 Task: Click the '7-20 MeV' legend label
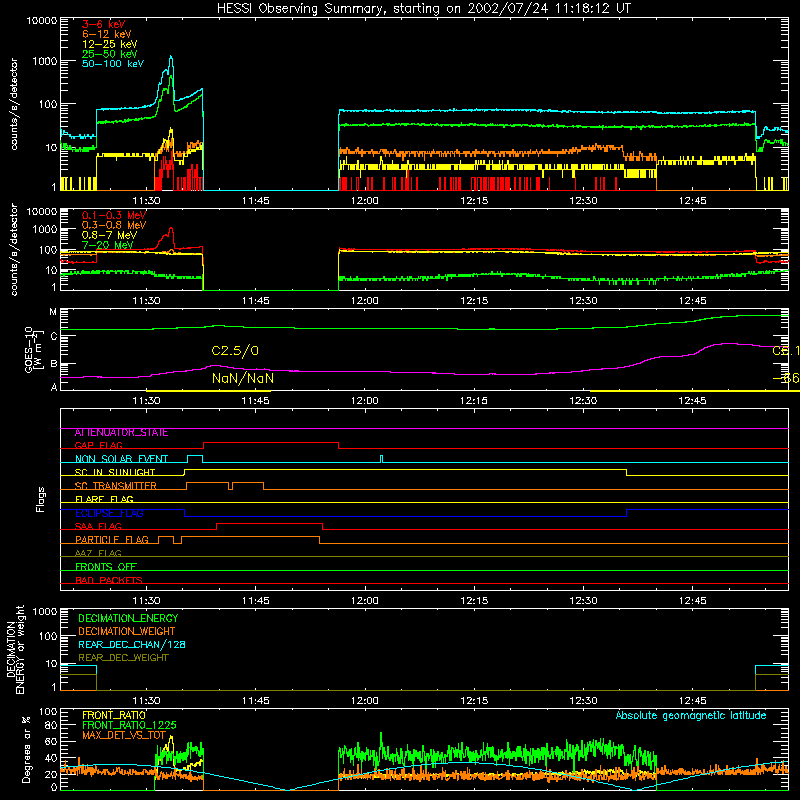pyautogui.click(x=107, y=245)
